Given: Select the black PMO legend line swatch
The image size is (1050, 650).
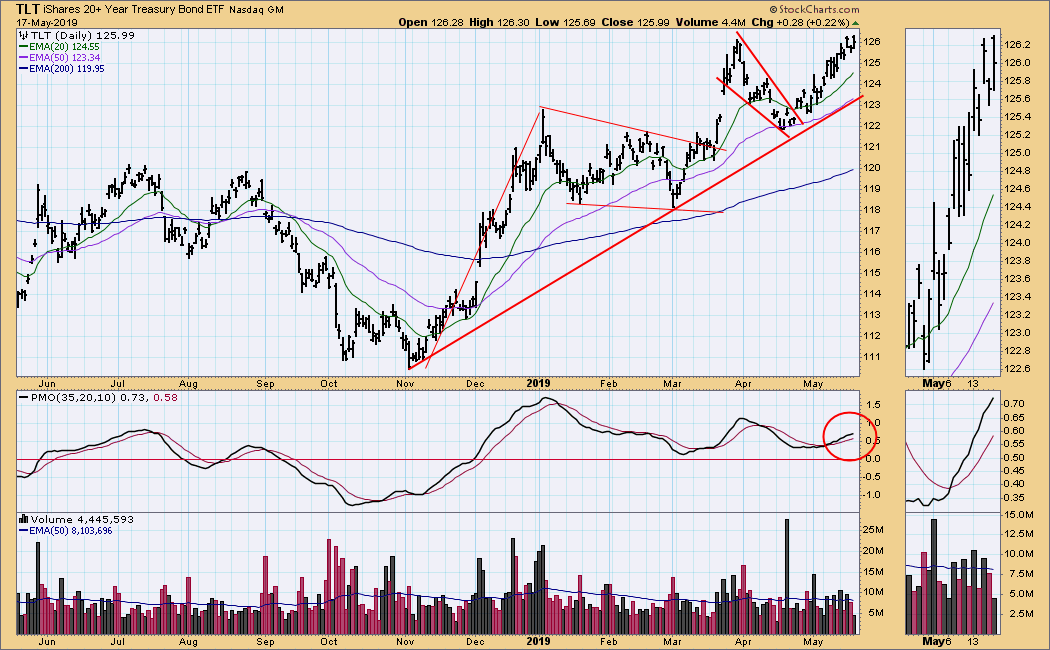Looking at the screenshot, I should (x=23, y=398).
